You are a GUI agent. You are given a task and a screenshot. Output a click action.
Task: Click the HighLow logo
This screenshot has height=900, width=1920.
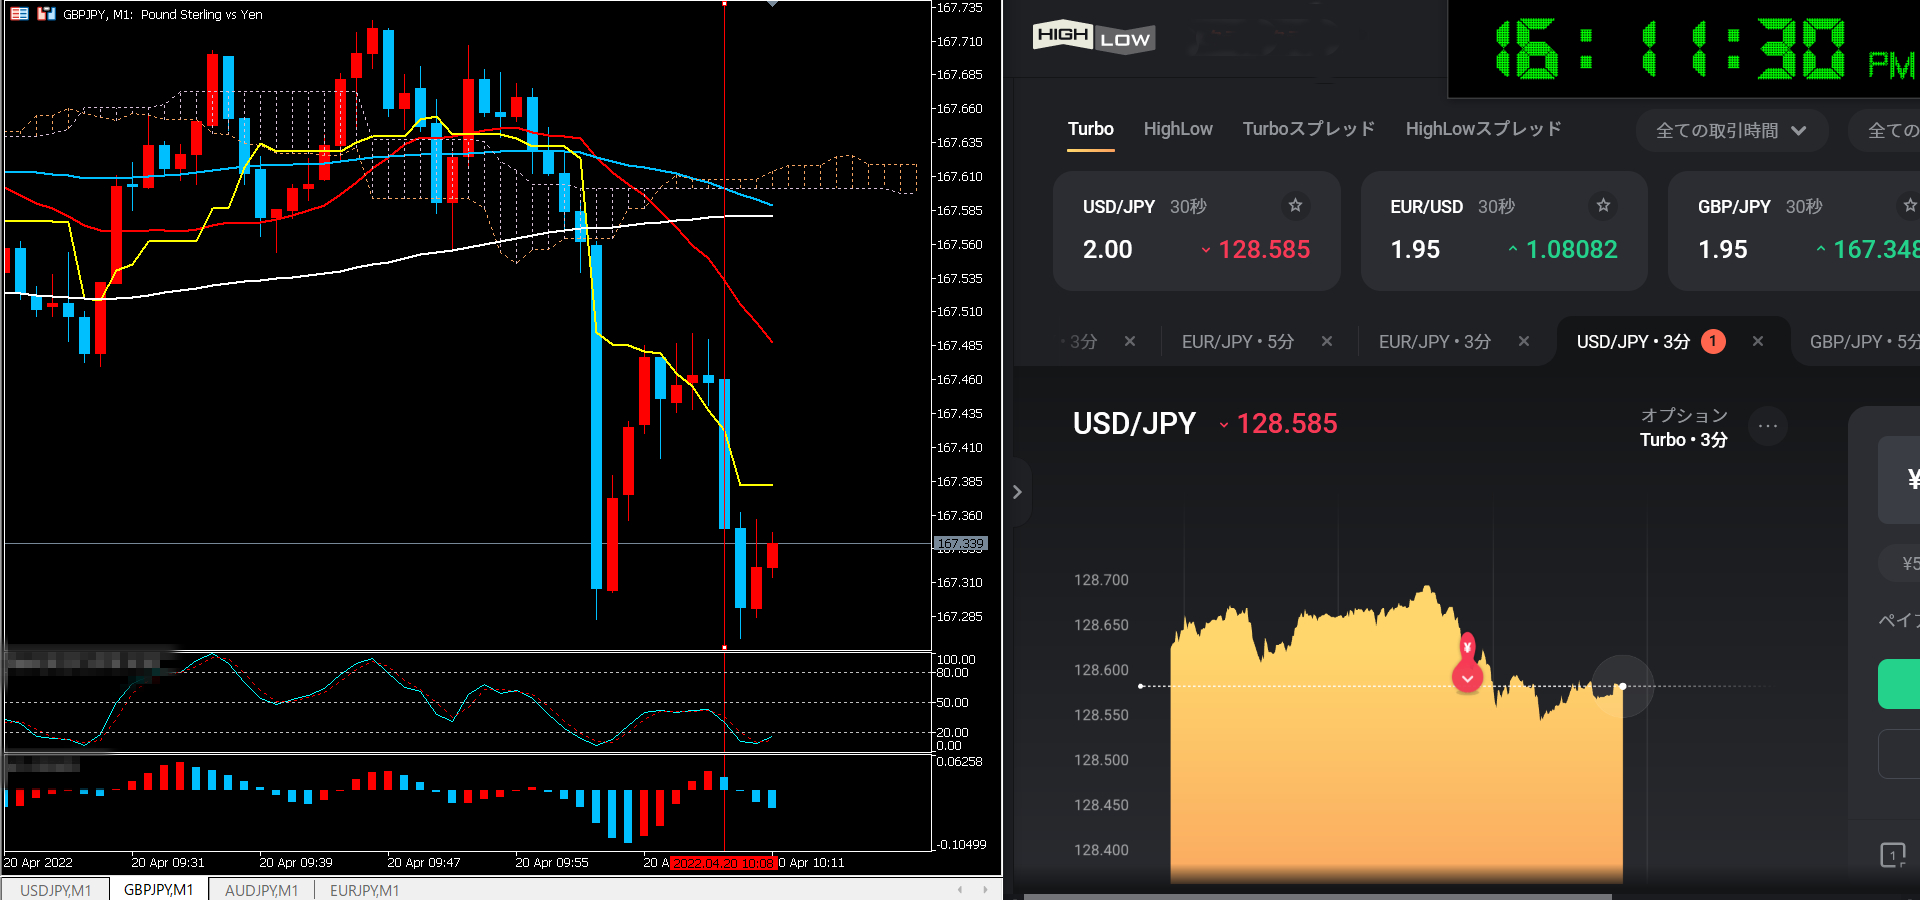point(1093,38)
